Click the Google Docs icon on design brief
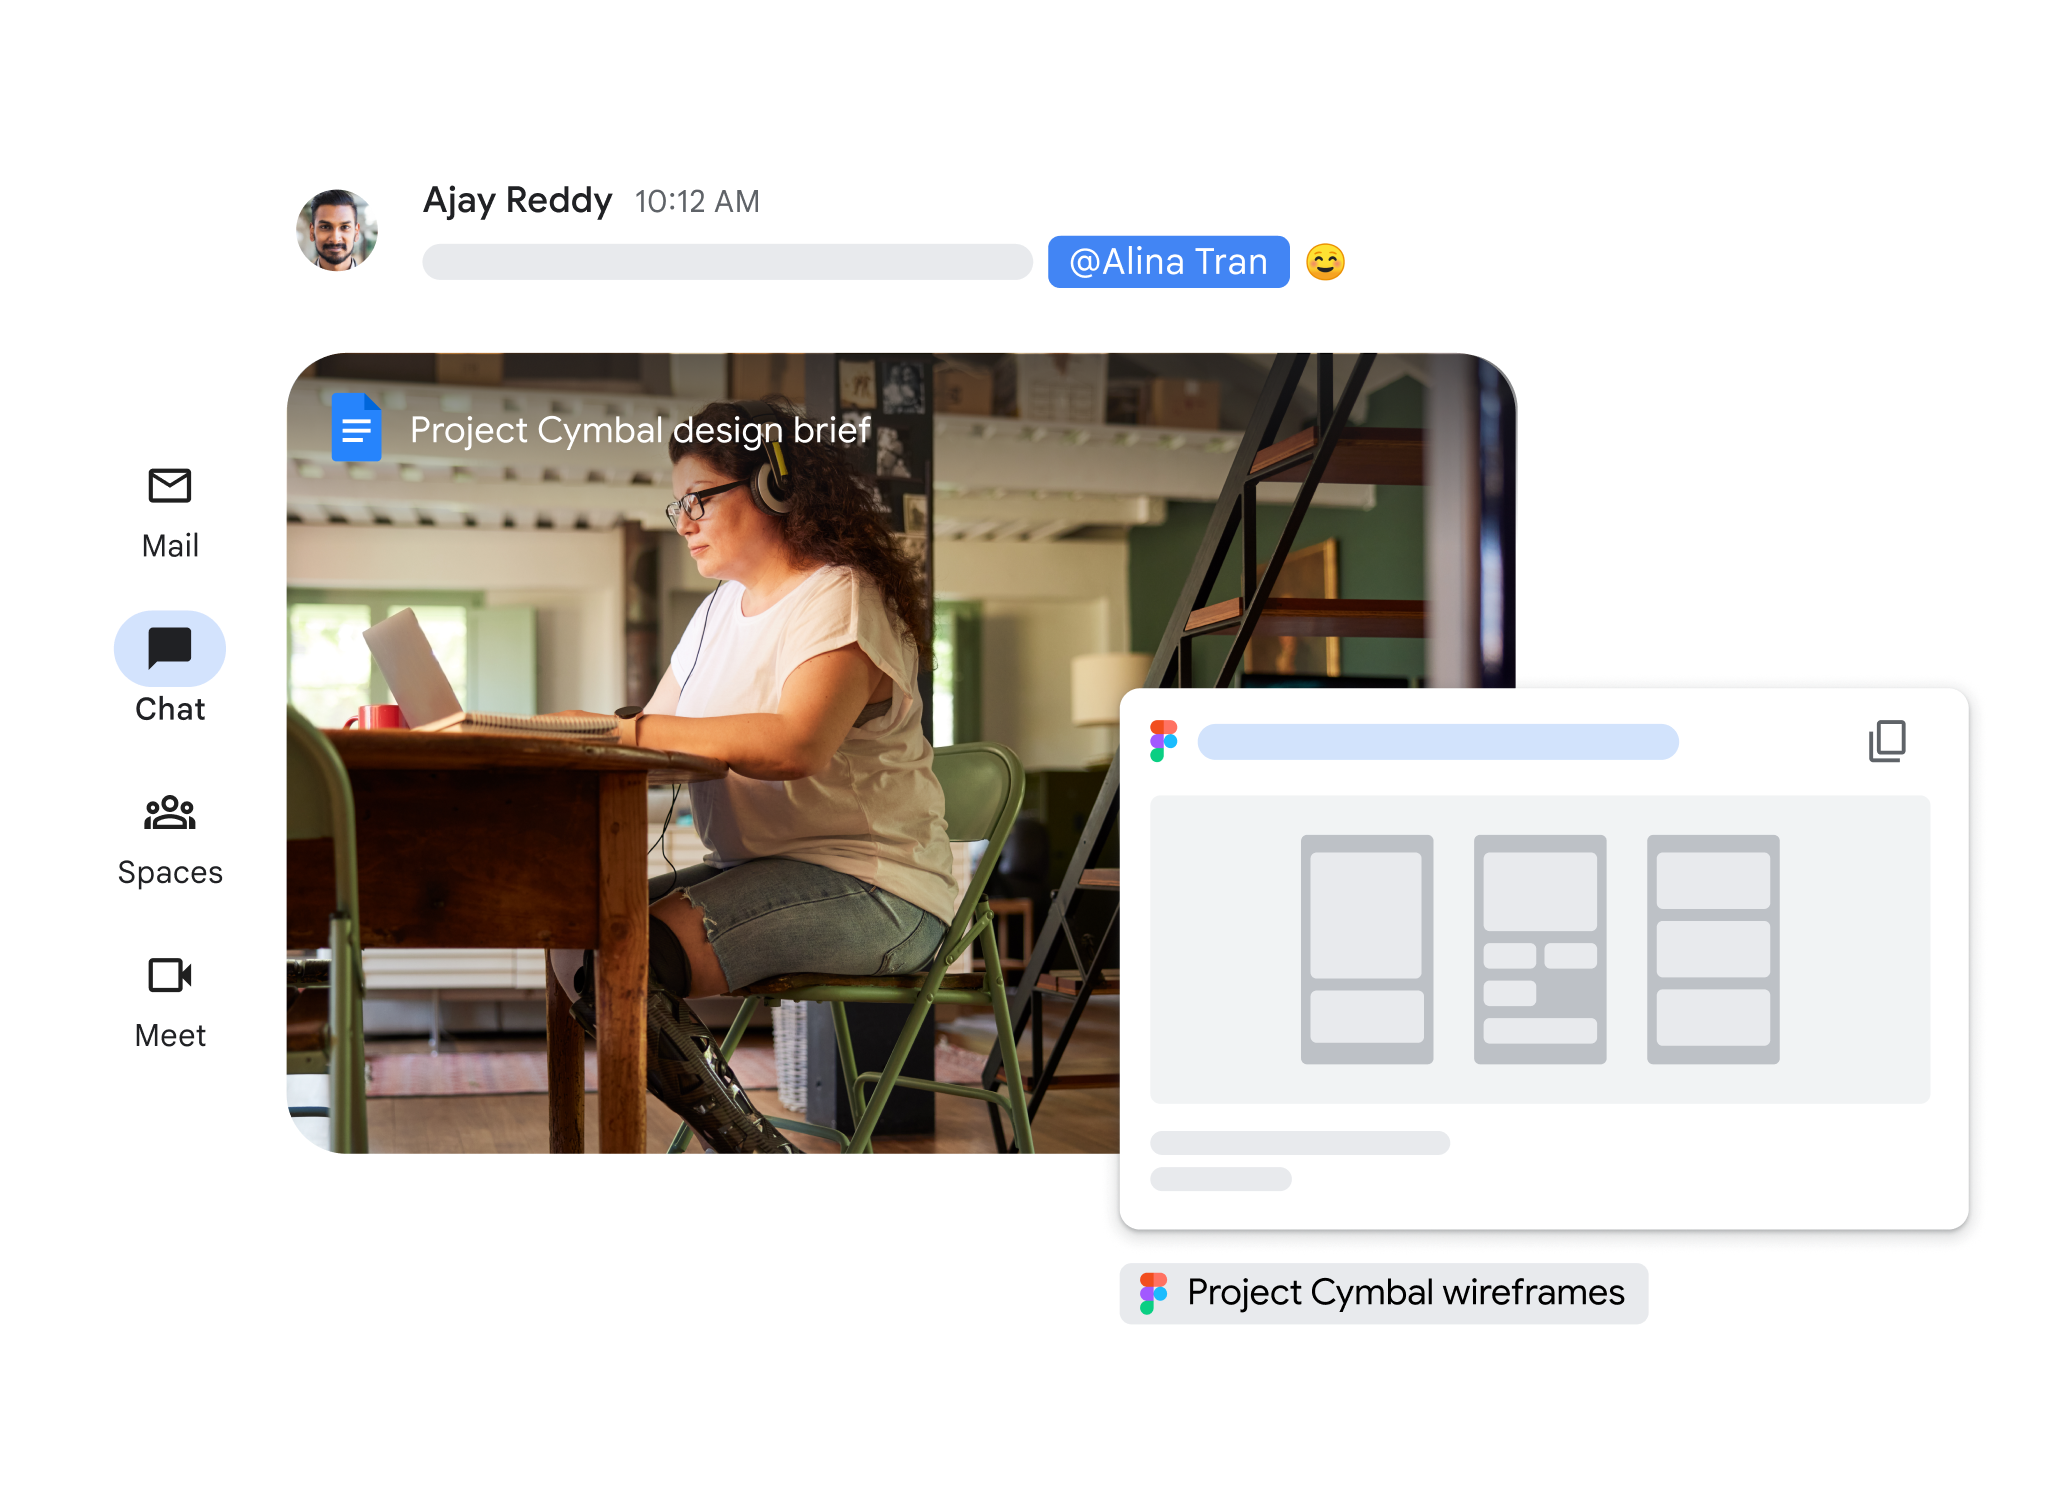Viewport: 2052px width, 1501px height. coord(355,429)
